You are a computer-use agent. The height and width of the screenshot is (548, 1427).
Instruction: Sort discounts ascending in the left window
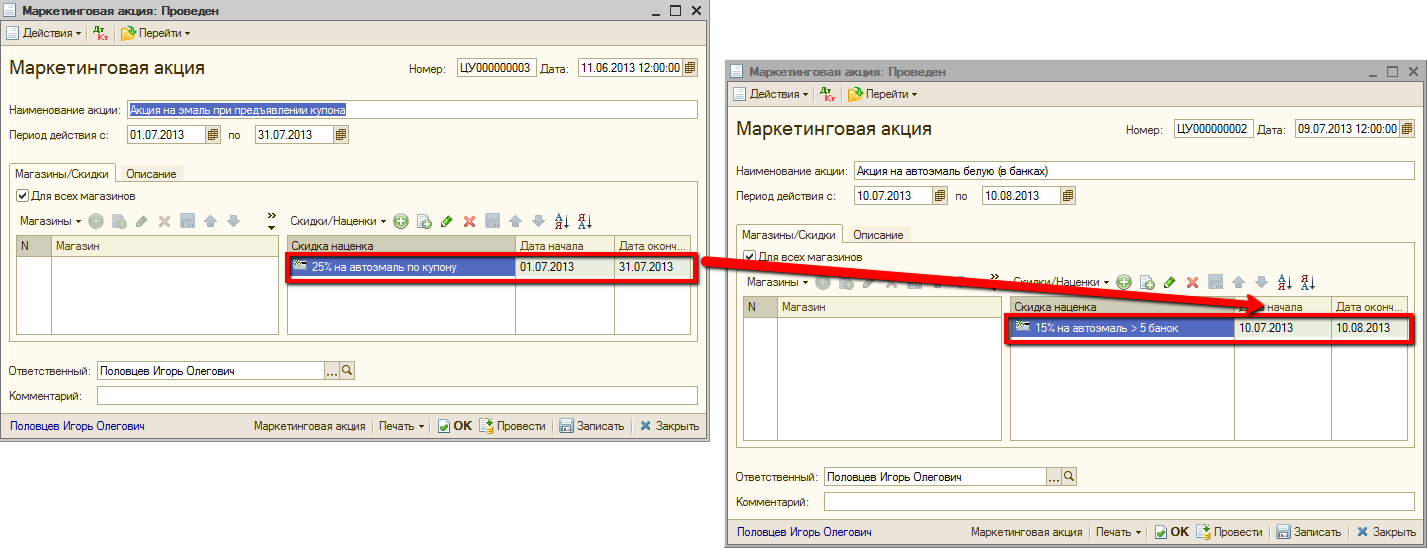[x=561, y=221]
